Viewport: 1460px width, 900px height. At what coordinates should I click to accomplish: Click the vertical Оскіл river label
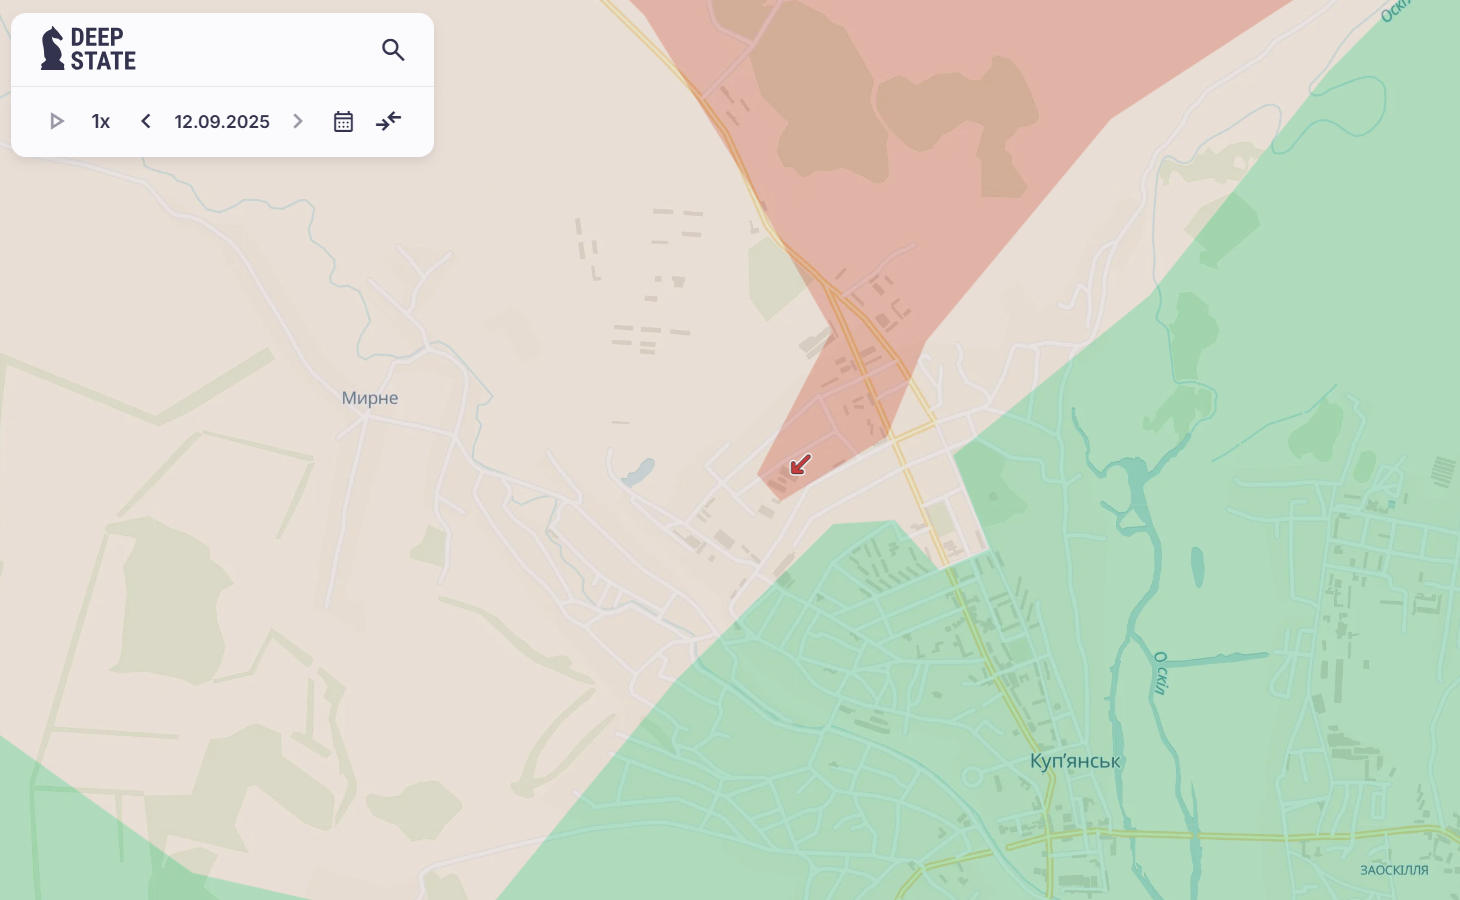tap(1160, 672)
